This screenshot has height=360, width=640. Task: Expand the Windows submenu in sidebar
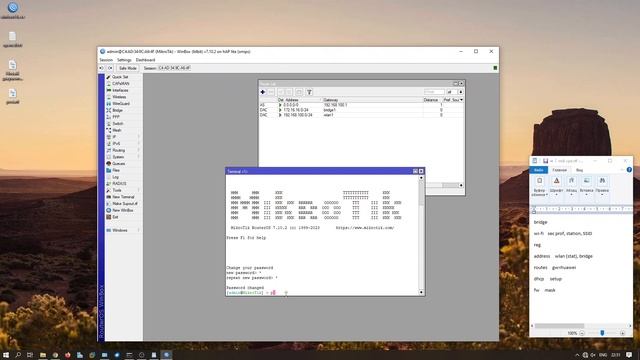pyautogui.click(x=123, y=230)
